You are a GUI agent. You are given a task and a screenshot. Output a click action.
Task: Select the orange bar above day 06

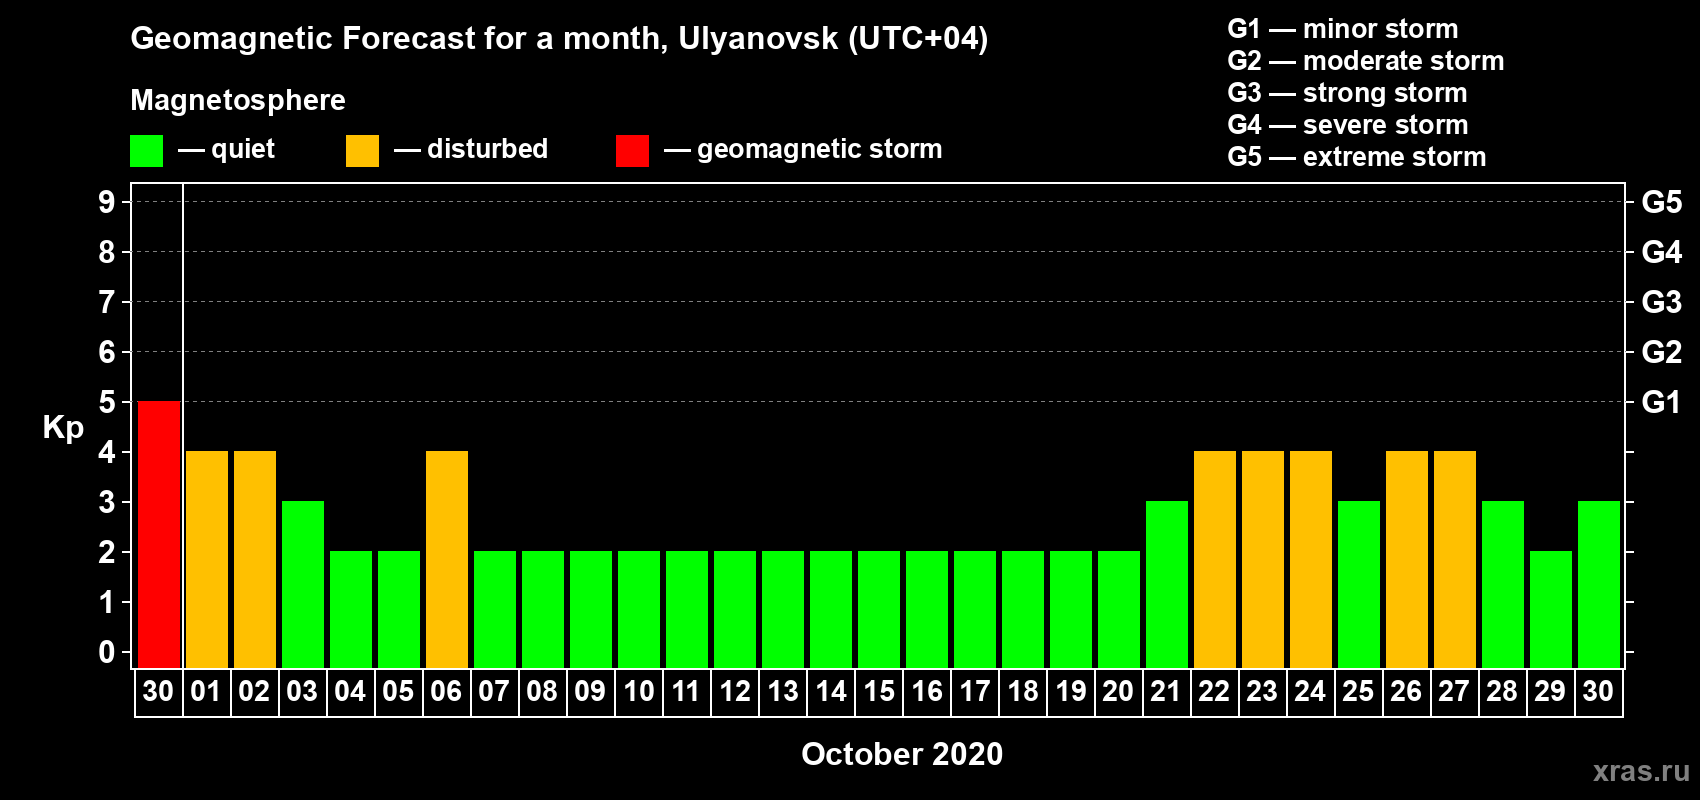tap(447, 559)
